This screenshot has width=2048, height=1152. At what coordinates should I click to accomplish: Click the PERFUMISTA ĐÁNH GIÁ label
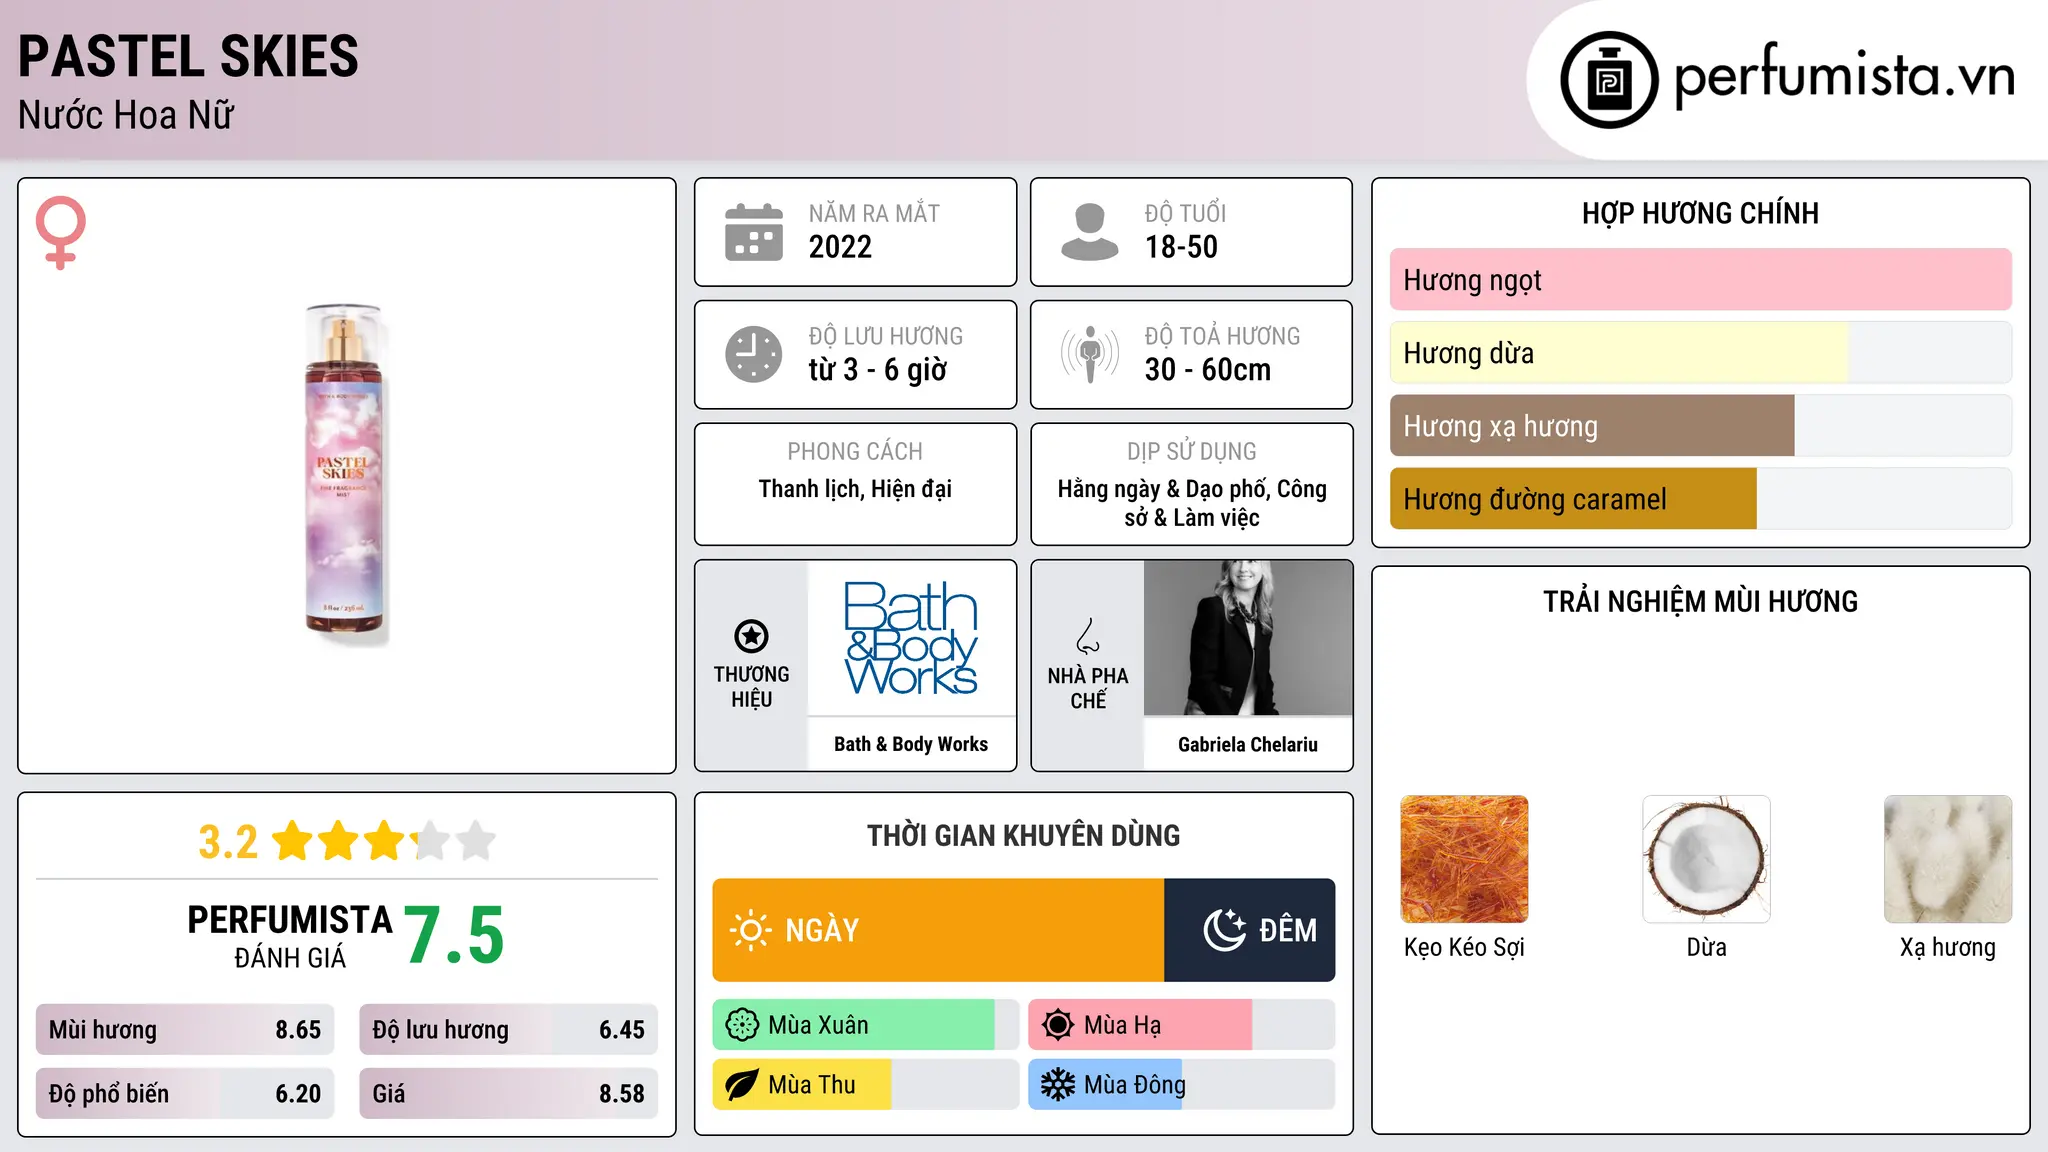click(x=290, y=936)
